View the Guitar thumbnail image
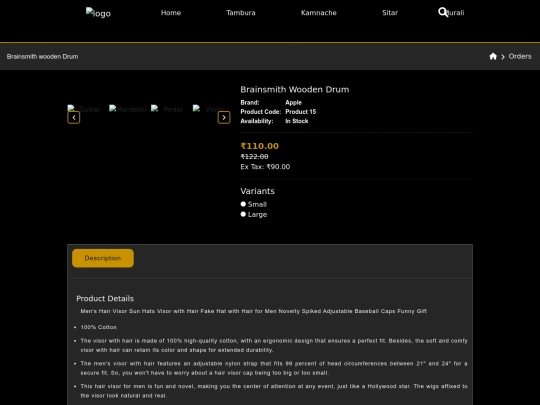 coord(84,109)
